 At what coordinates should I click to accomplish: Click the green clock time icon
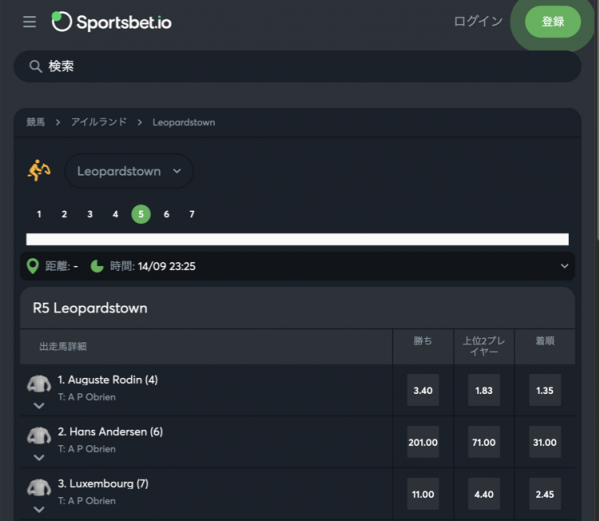(x=97, y=266)
